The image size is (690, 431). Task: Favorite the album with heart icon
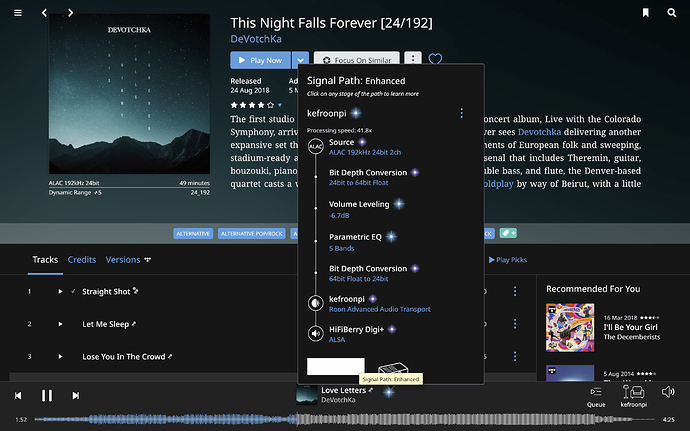point(435,59)
